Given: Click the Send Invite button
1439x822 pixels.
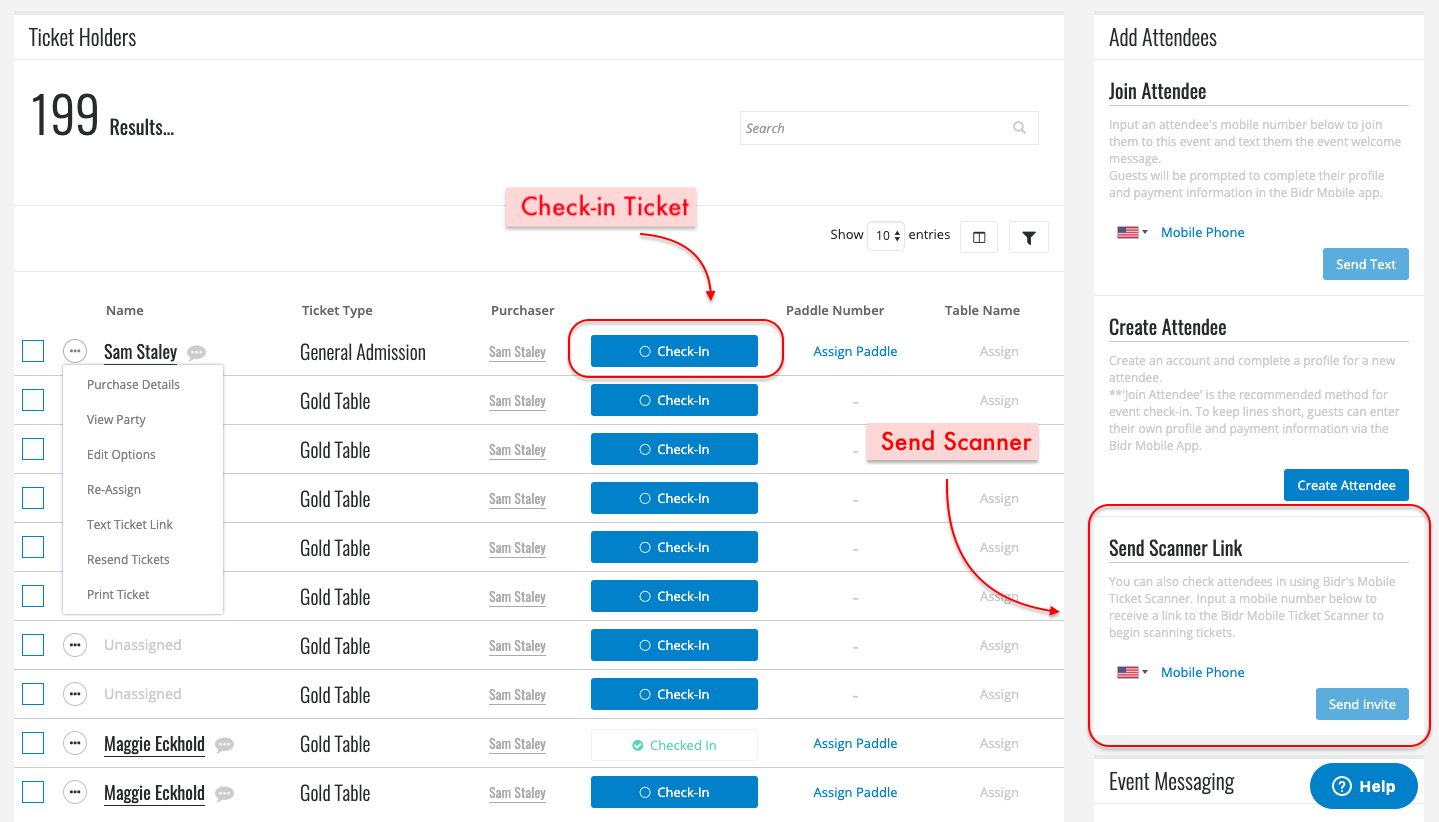Looking at the screenshot, I should [x=1362, y=704].
